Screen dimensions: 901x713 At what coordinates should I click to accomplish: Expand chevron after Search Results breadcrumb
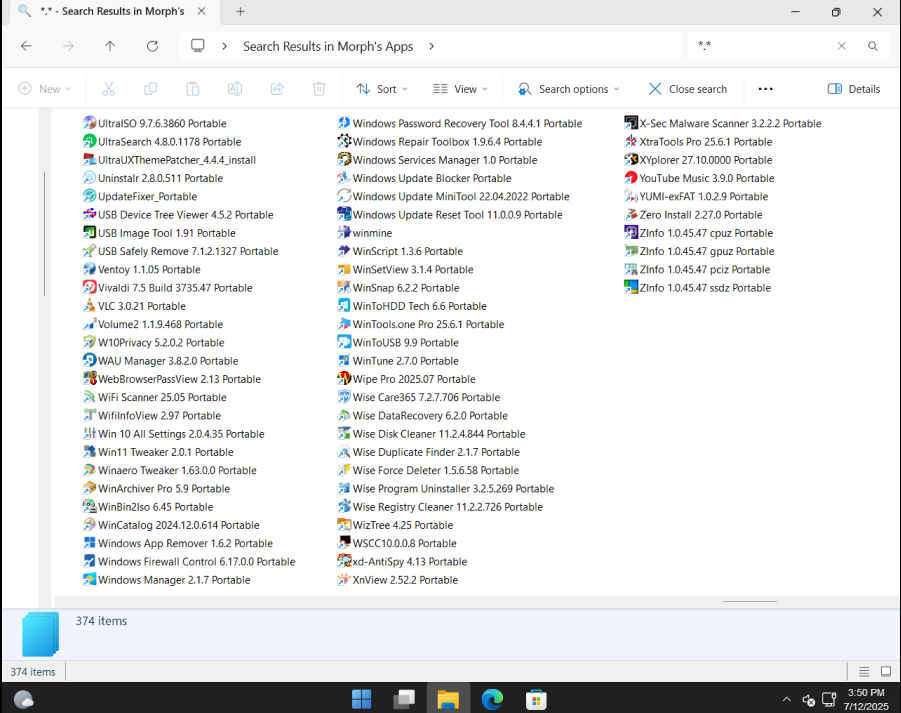click(x=432, y=46)
